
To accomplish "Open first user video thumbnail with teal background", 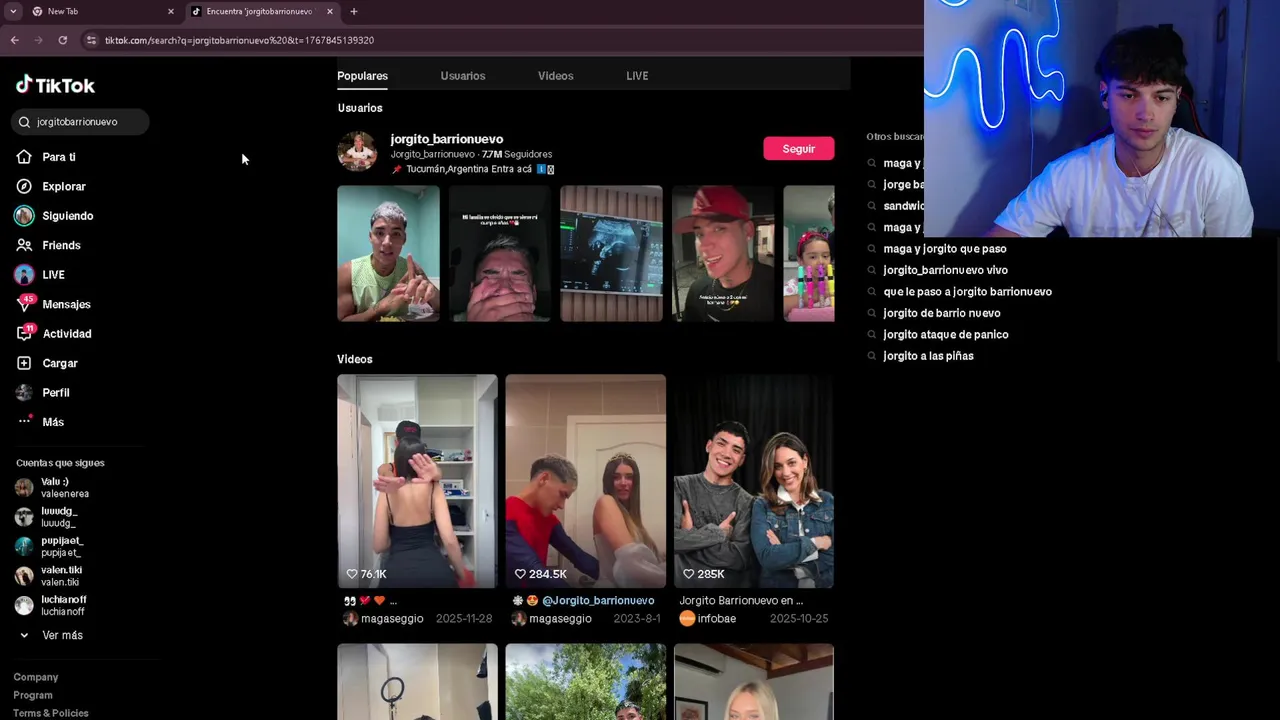I will pyautogui.click(x=388, y=254).
